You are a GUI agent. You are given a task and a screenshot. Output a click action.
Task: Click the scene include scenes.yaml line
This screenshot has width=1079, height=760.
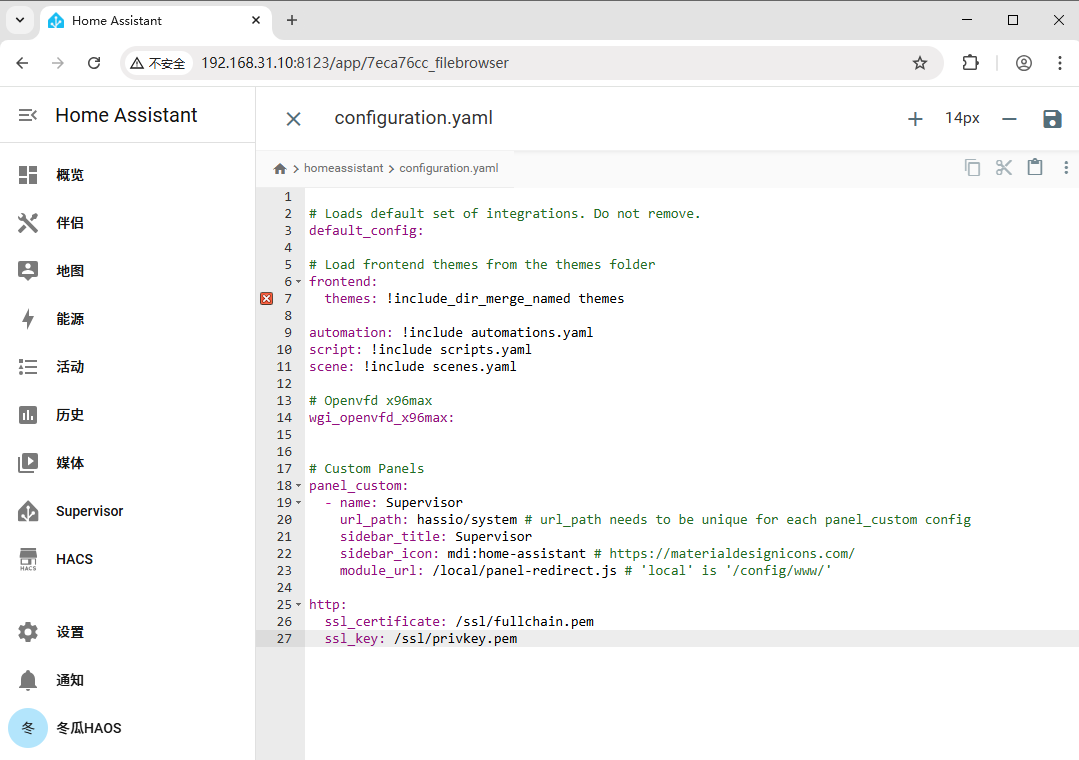coord(412,366)
